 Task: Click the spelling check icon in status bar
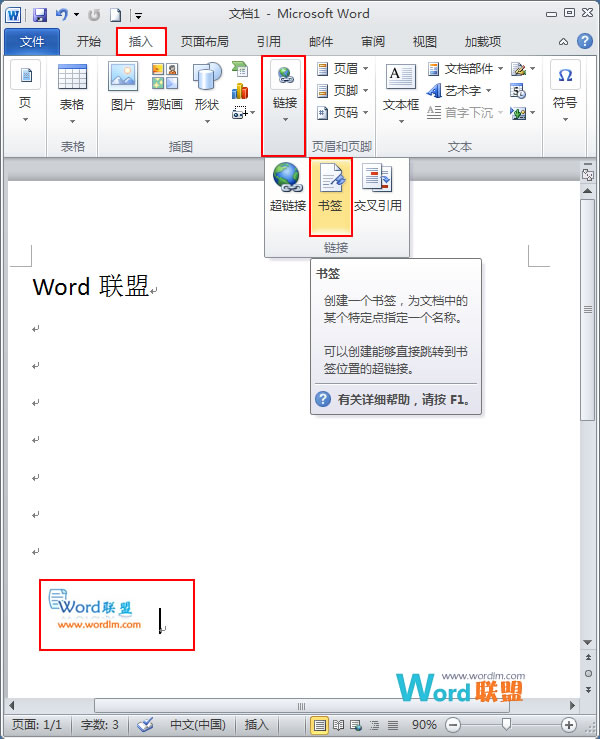click(145, 725)
